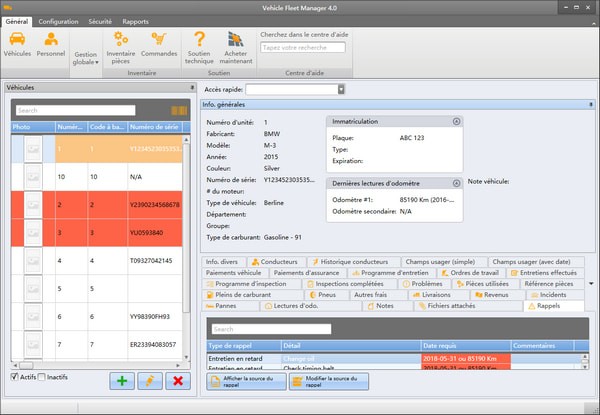Click Afficher la source du rappel
Image resolution: width=600 pixels, height=415 pixels.
click(x=245, y=381)
